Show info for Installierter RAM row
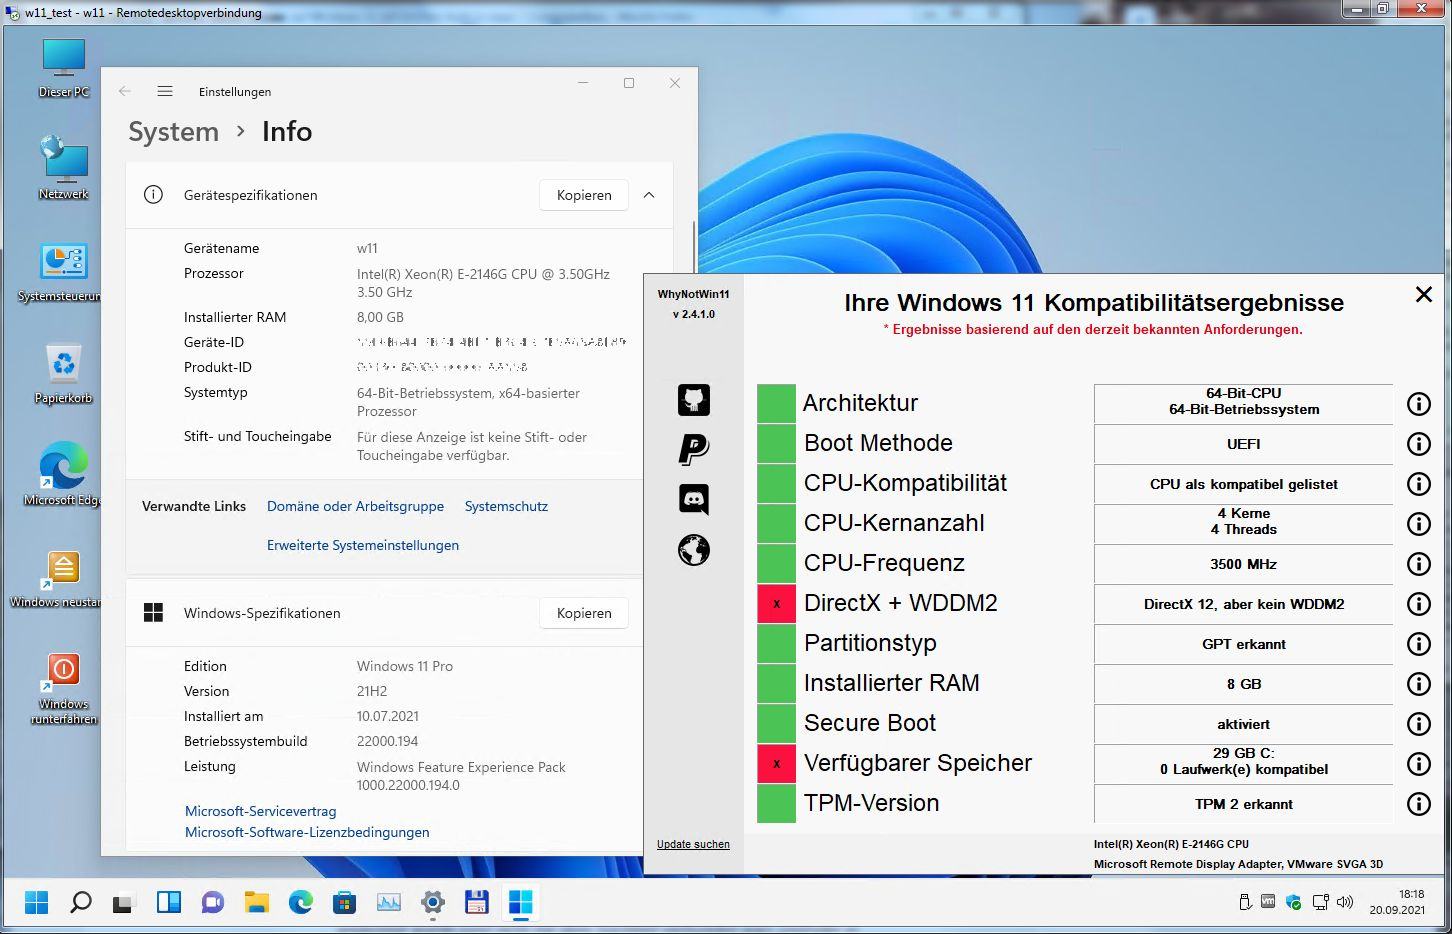The image size is (1452, 934). pos(1418,684)
